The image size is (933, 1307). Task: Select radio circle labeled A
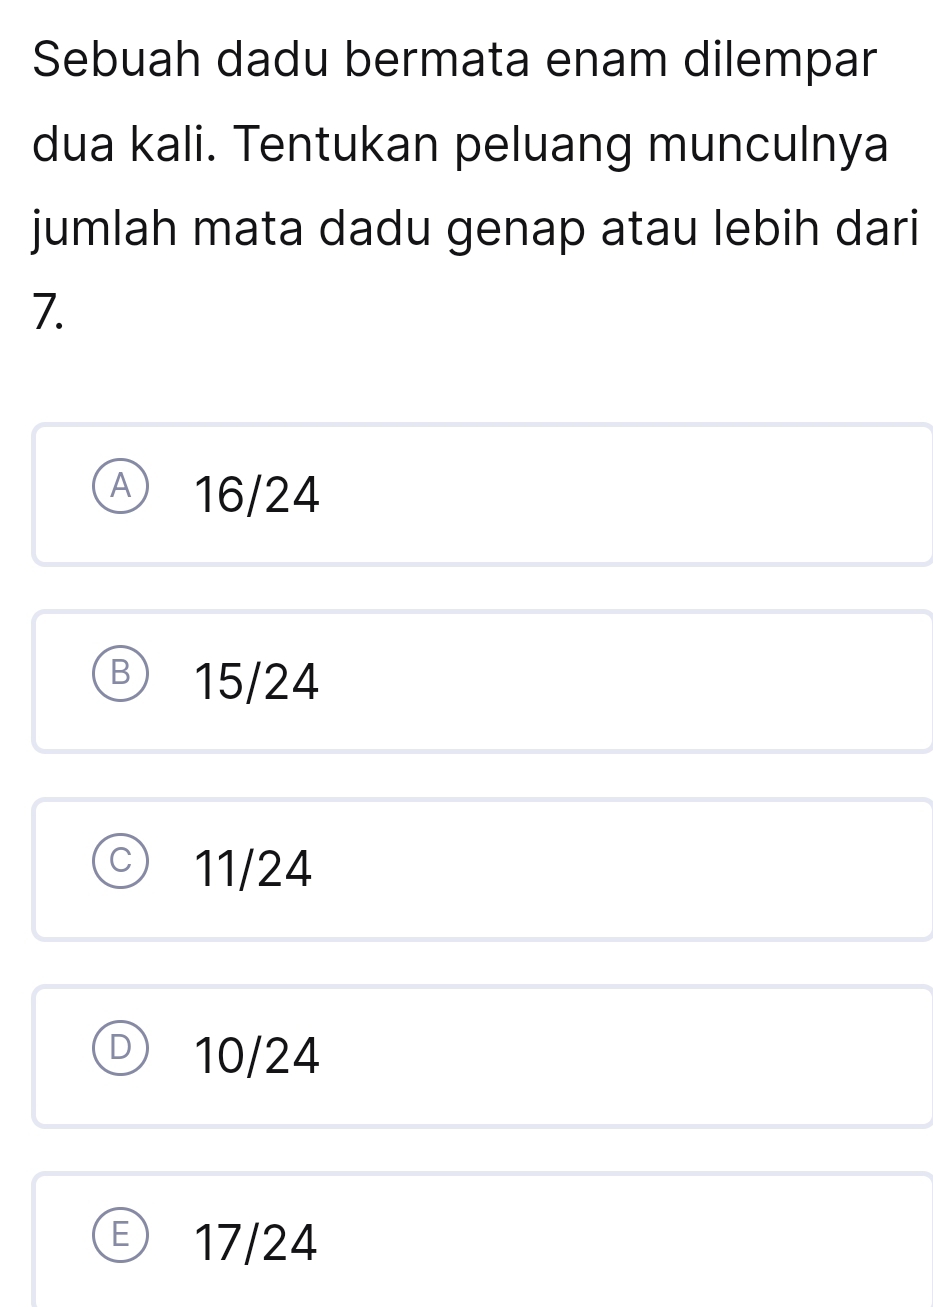[x=120, y=490]
